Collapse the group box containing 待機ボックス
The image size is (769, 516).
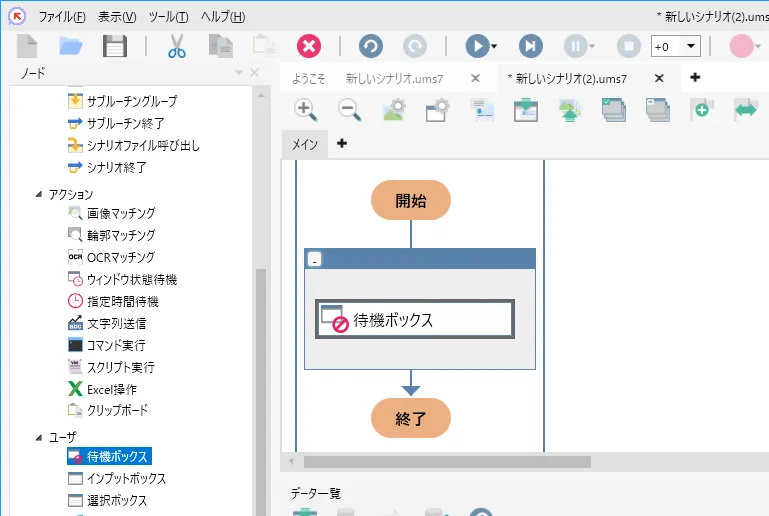314,259
